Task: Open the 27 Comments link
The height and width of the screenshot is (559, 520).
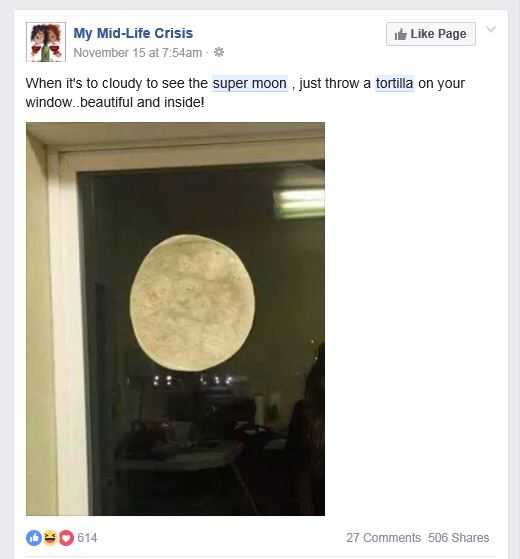Action: click(x=383, y=538)
